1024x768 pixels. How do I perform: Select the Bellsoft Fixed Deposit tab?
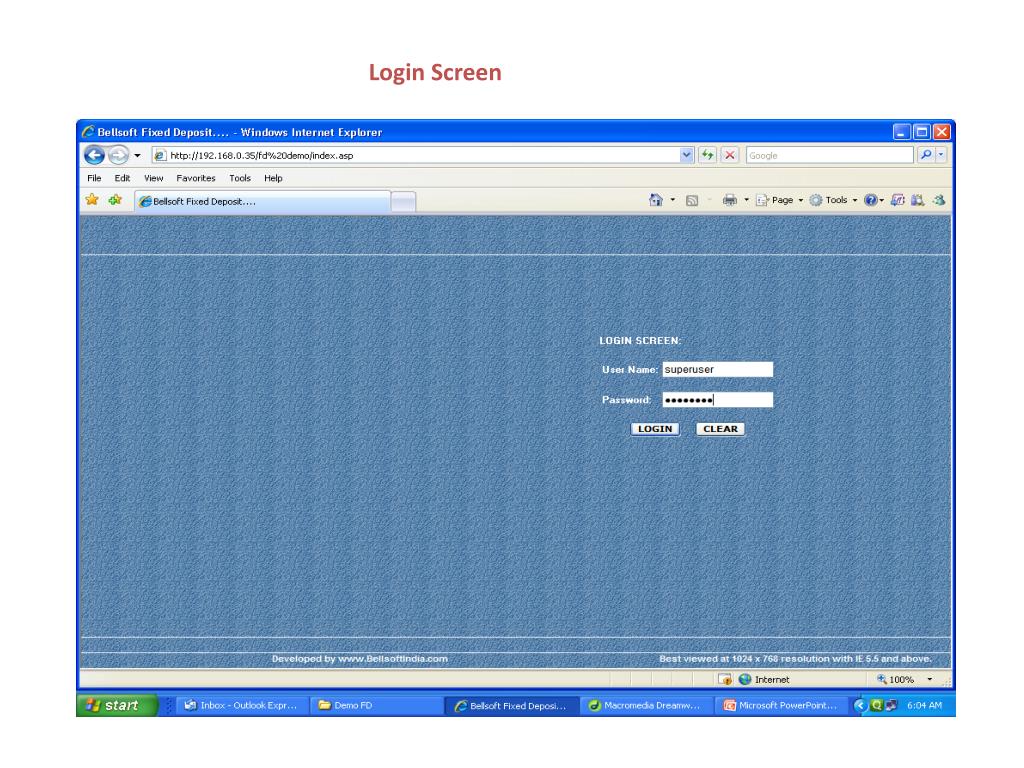pos(263,201)
